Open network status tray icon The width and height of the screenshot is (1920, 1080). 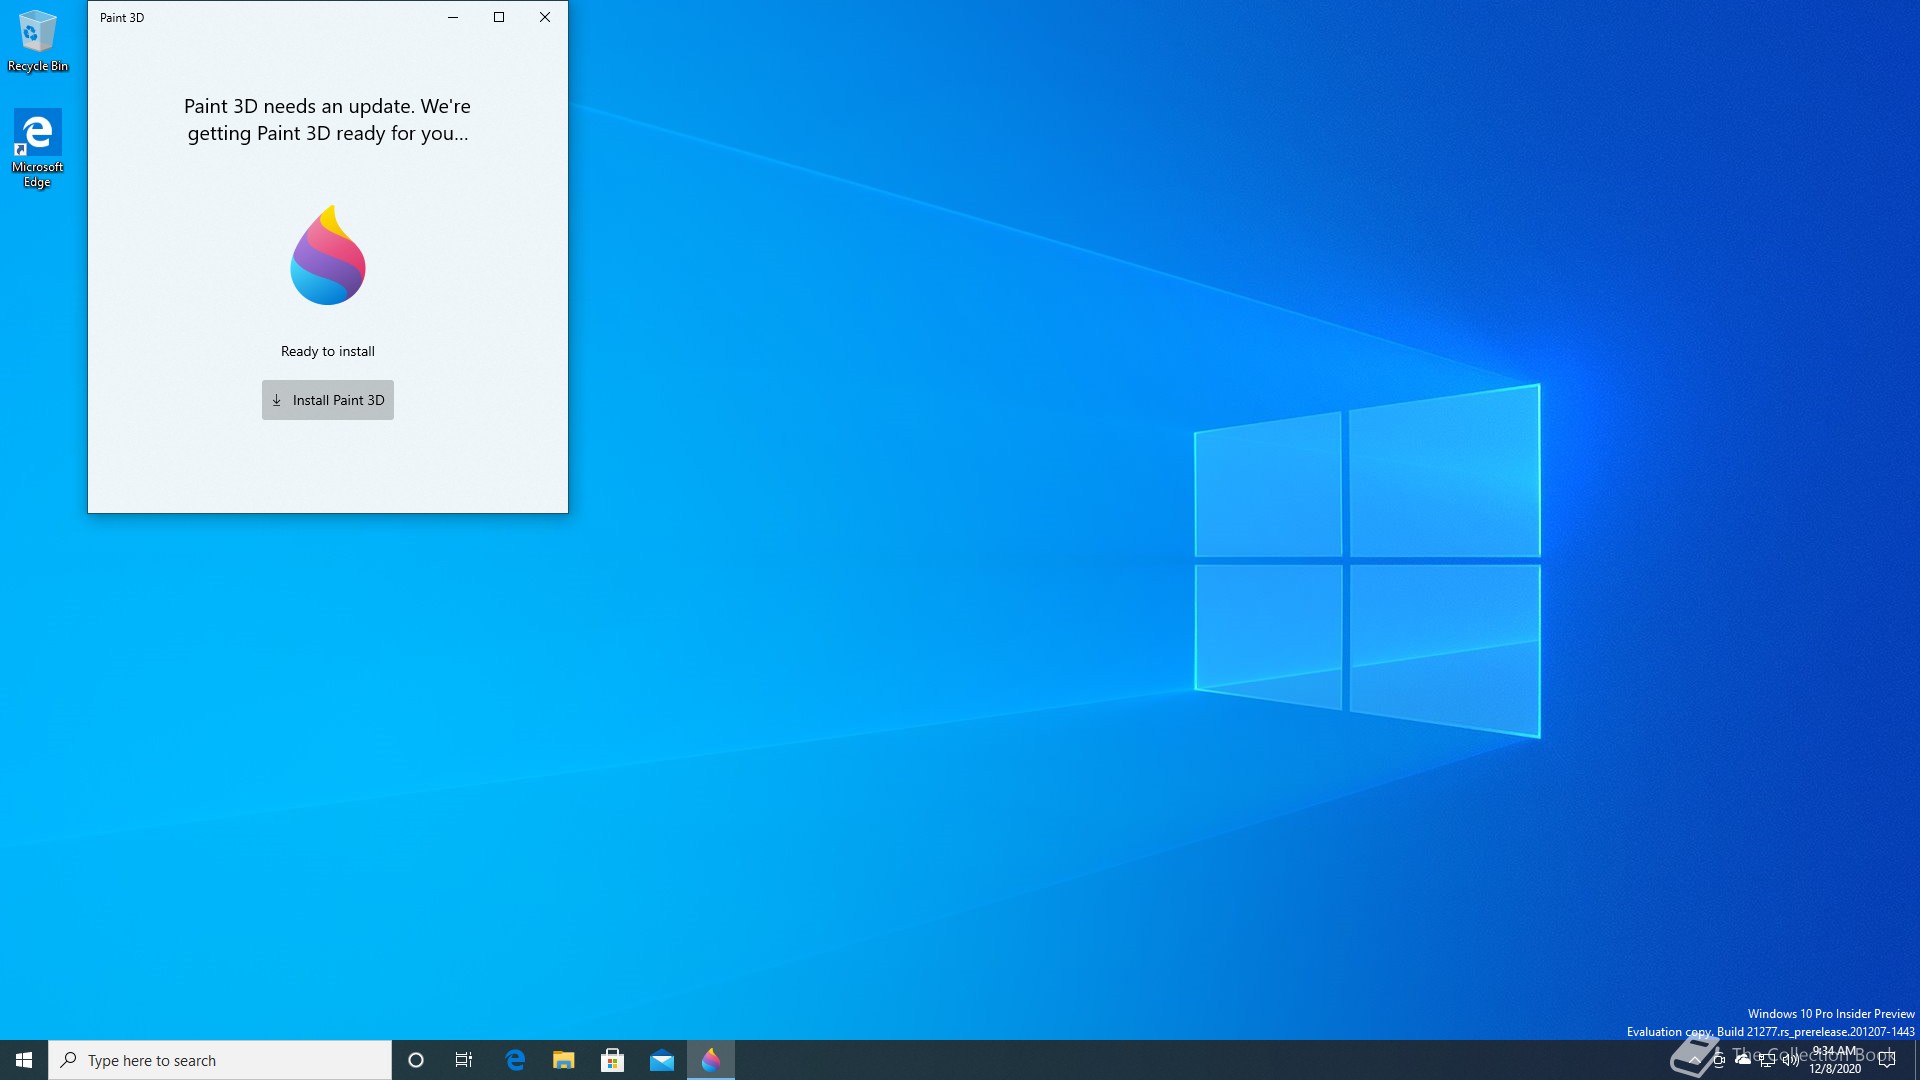tap(1767, 1060)
